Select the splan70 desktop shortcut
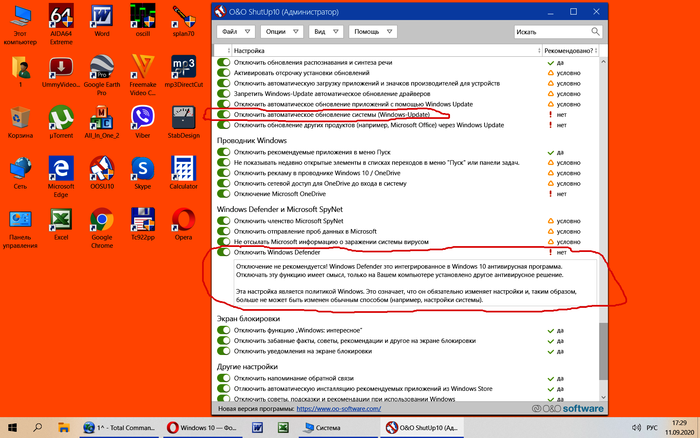The width and height of the screenshot is (700, 438). [183, 21]
